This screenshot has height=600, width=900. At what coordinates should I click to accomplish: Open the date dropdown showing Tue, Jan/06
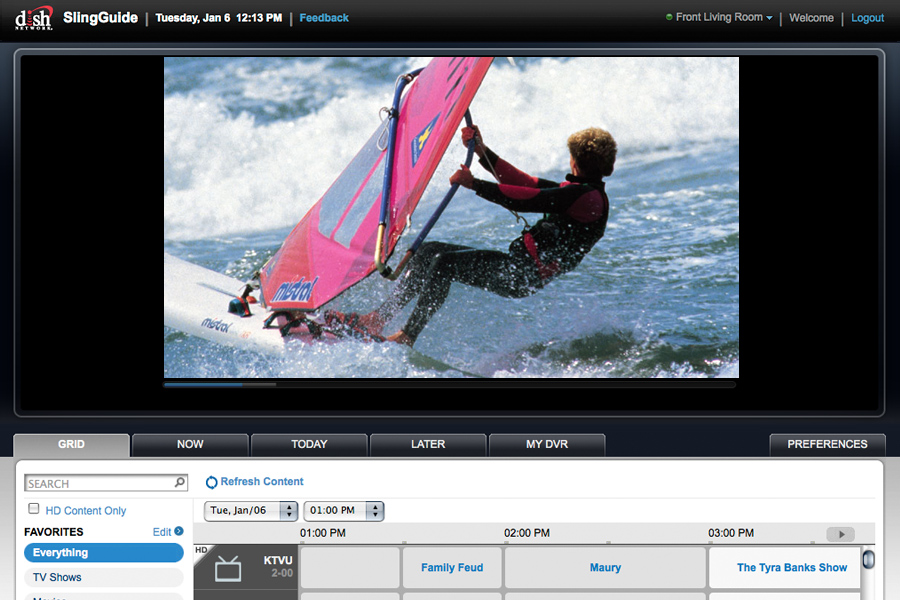pos(251,511)
